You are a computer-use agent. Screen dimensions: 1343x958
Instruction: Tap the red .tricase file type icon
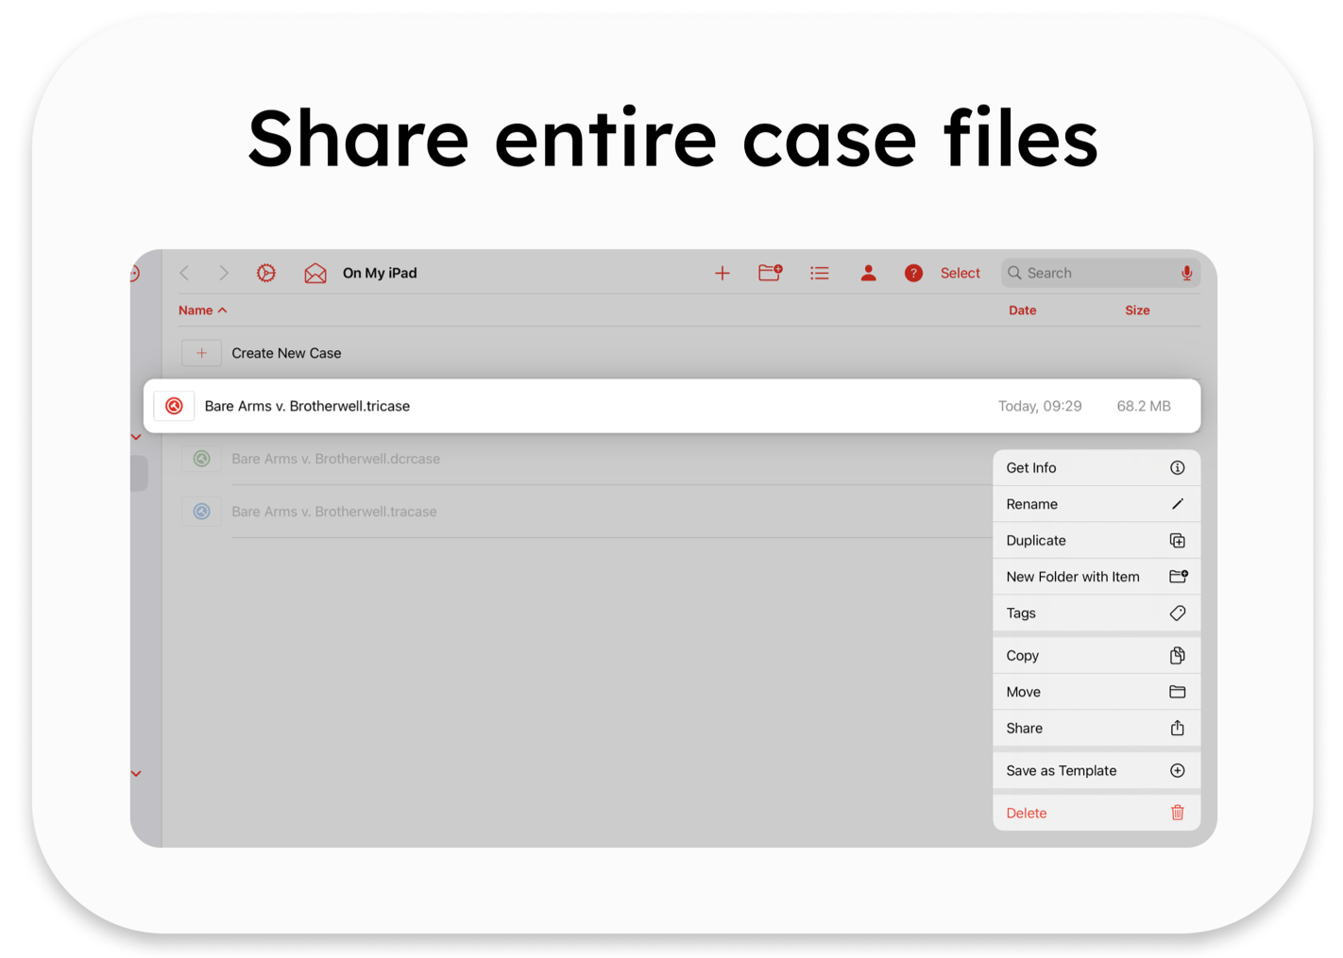pyautogui.click(x=174, y=405)
